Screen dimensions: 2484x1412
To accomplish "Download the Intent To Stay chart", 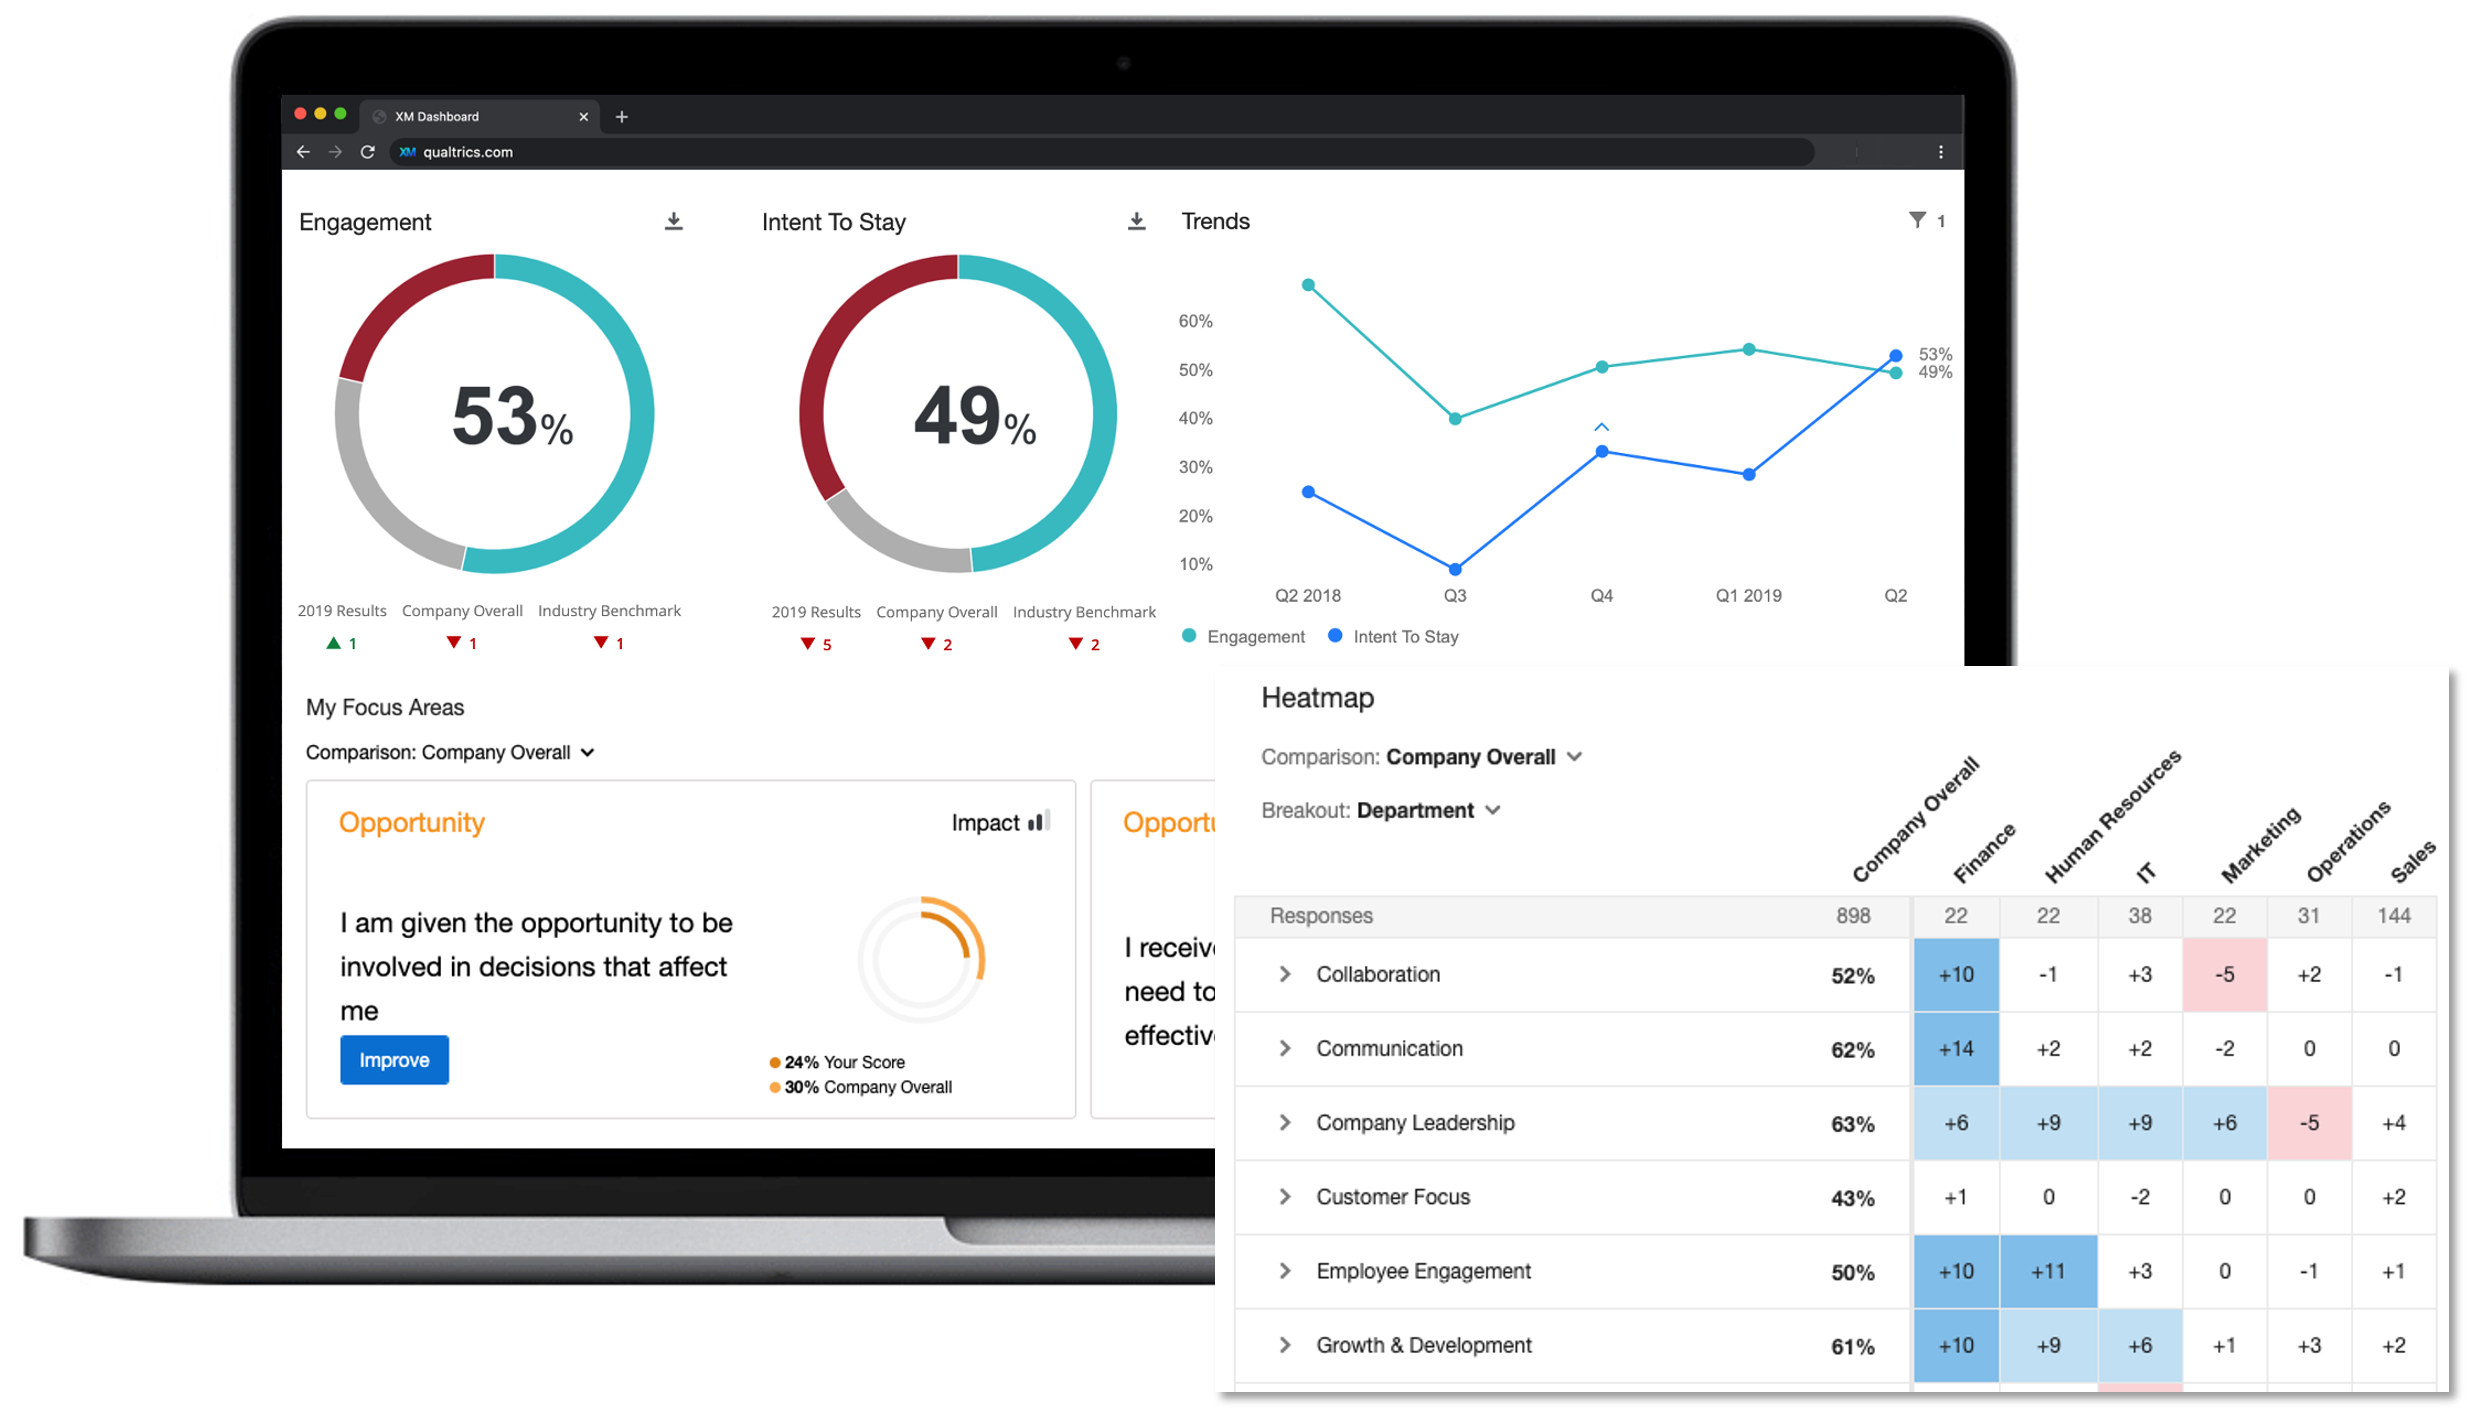I will pyautogui.click(x=1136, y=221).
